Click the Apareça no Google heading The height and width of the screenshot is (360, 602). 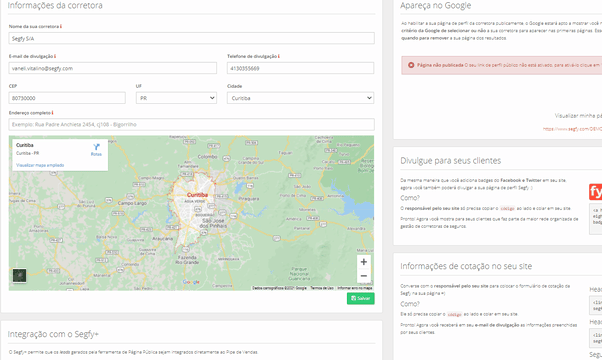[x=435, y=6]
